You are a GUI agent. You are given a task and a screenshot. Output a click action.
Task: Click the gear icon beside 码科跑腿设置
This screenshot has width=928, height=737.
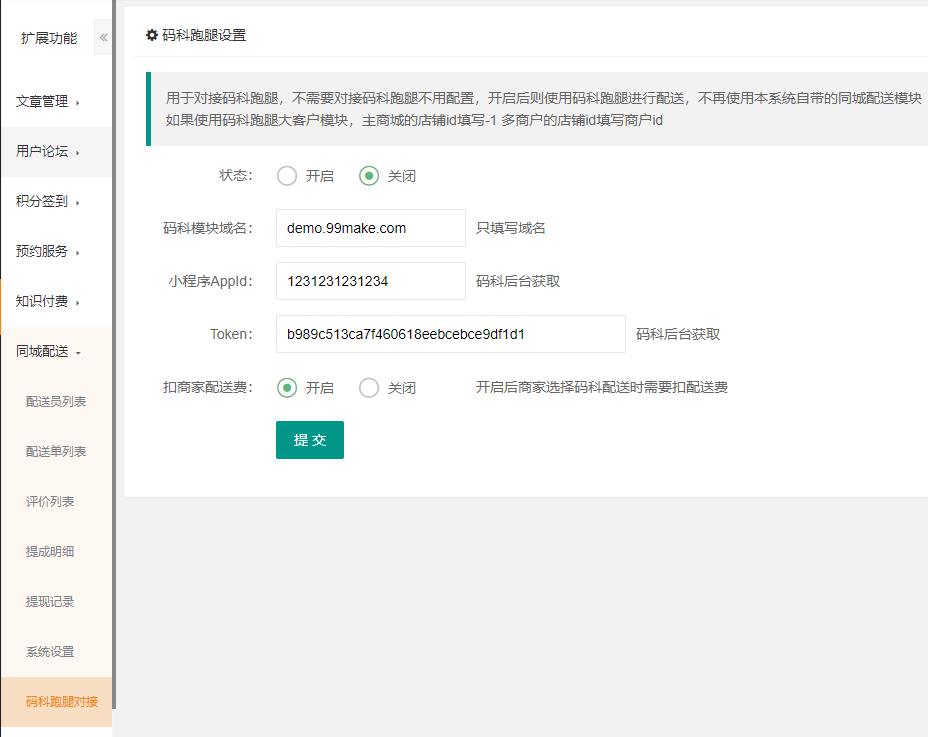[x=152, y=35]
